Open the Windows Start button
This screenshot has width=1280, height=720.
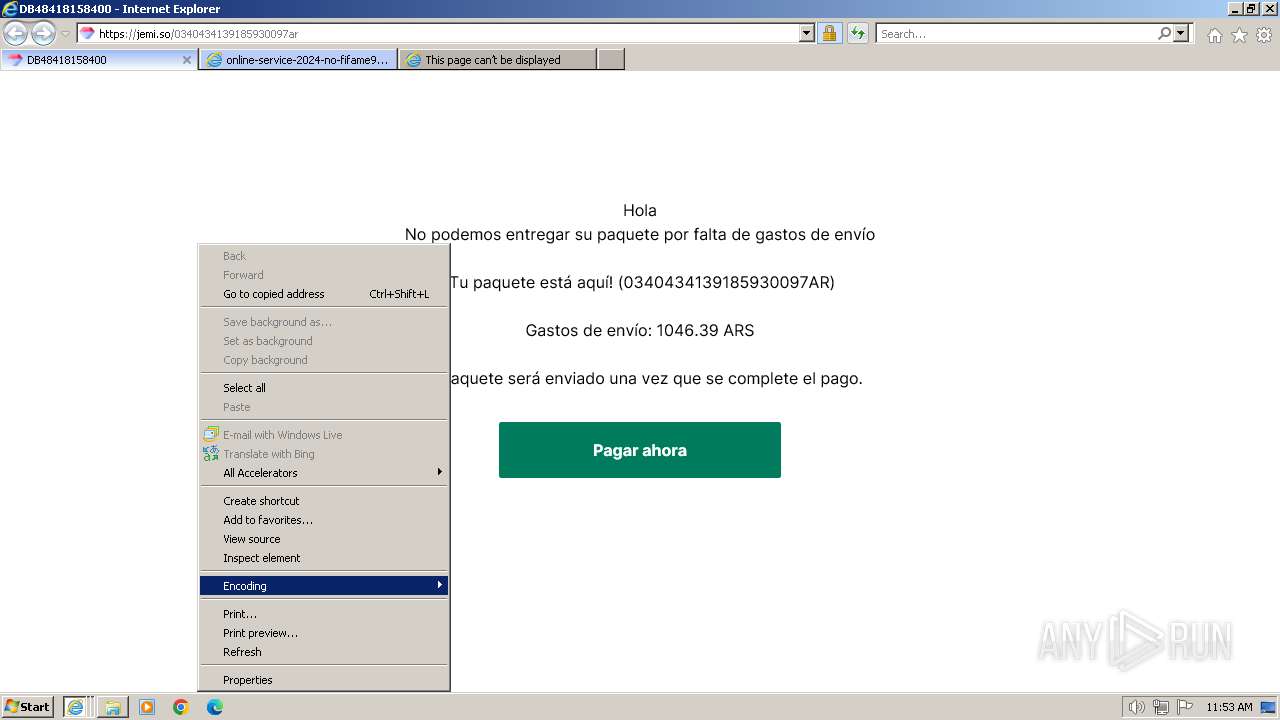[28, 707]
